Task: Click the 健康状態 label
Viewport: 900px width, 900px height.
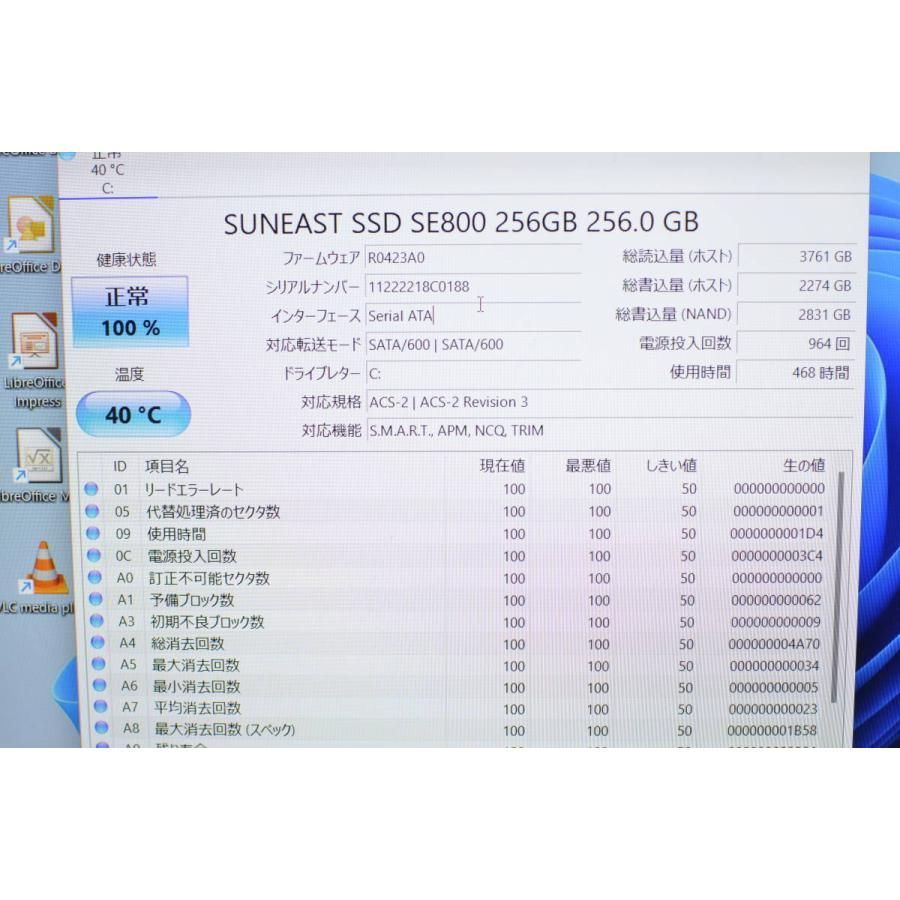Action: coord(126,260)
